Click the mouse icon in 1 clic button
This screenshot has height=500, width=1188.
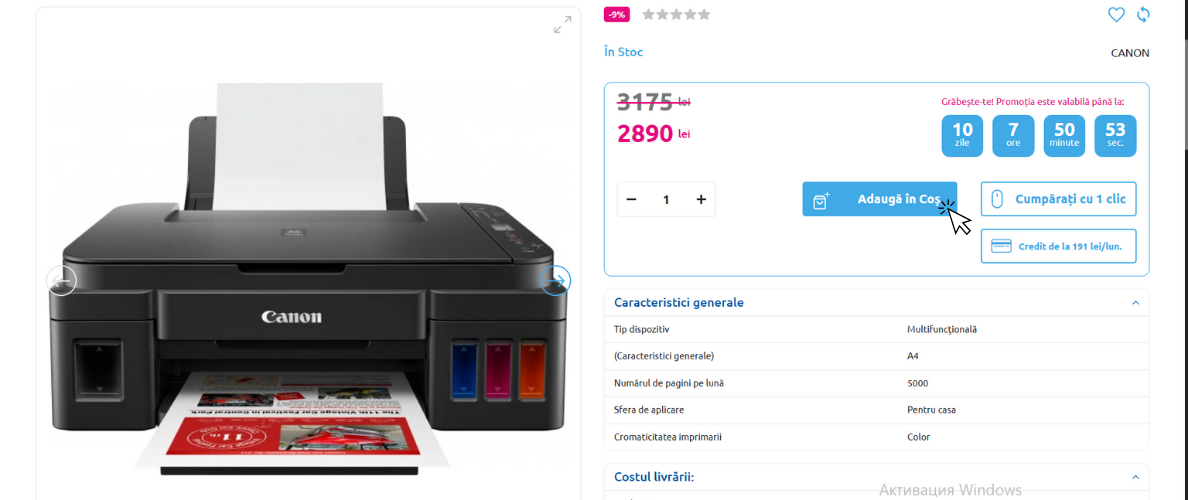[x=997, y=199]
